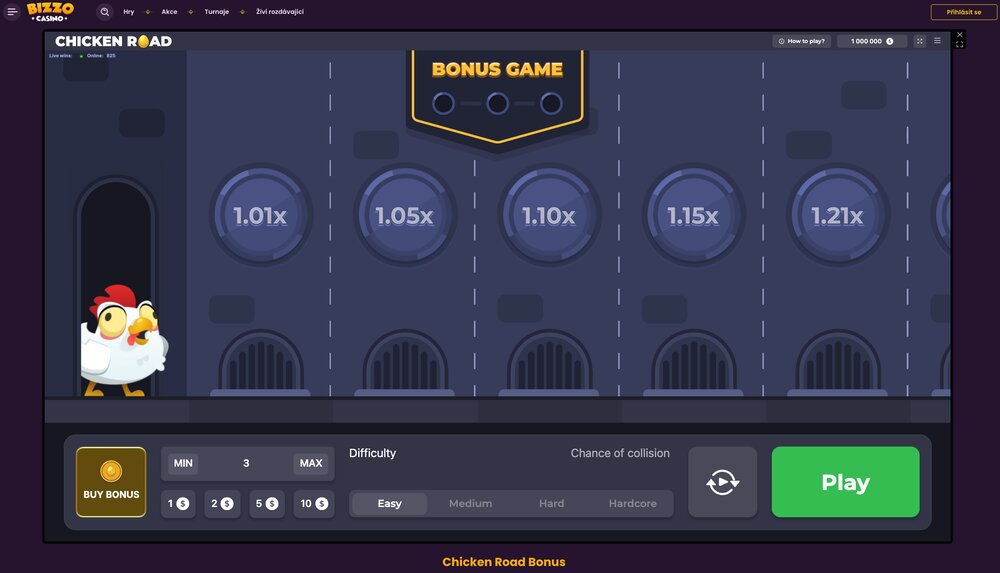Viewport: 1000px width, 573px height.
Task: Toggle the autoplay circular arrows button
Action: 722,482
